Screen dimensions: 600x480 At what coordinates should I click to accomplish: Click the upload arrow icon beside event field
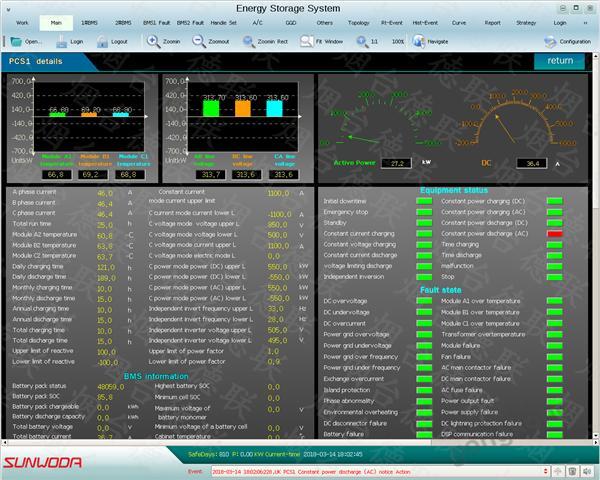[x=558, y=471]
